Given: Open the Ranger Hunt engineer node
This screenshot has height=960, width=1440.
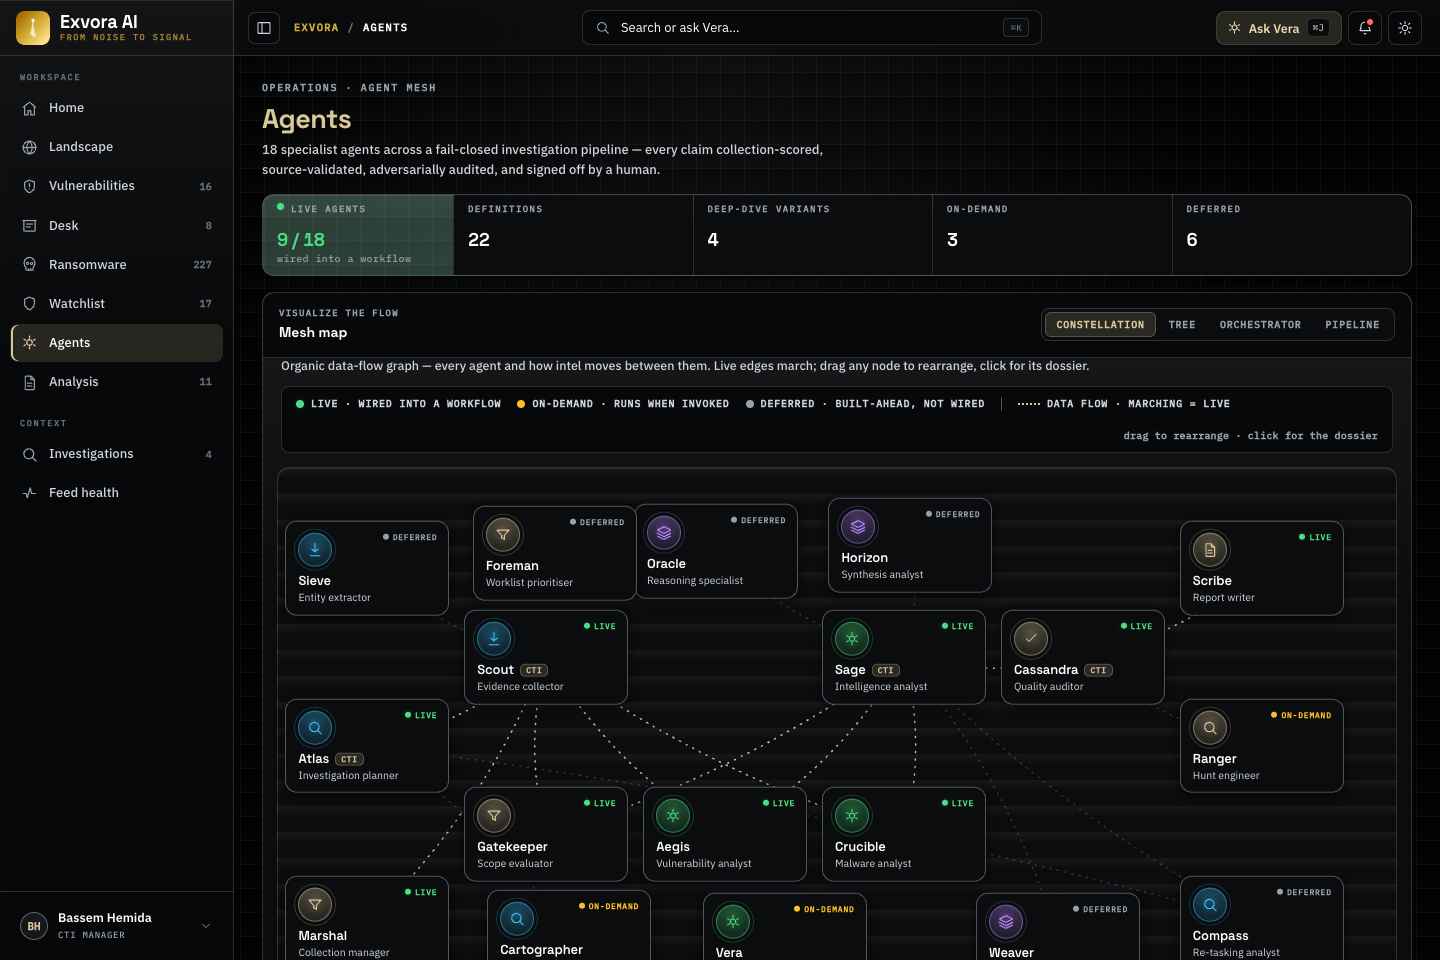Looking at the screenshot, I should click(x=1262, y=746).
